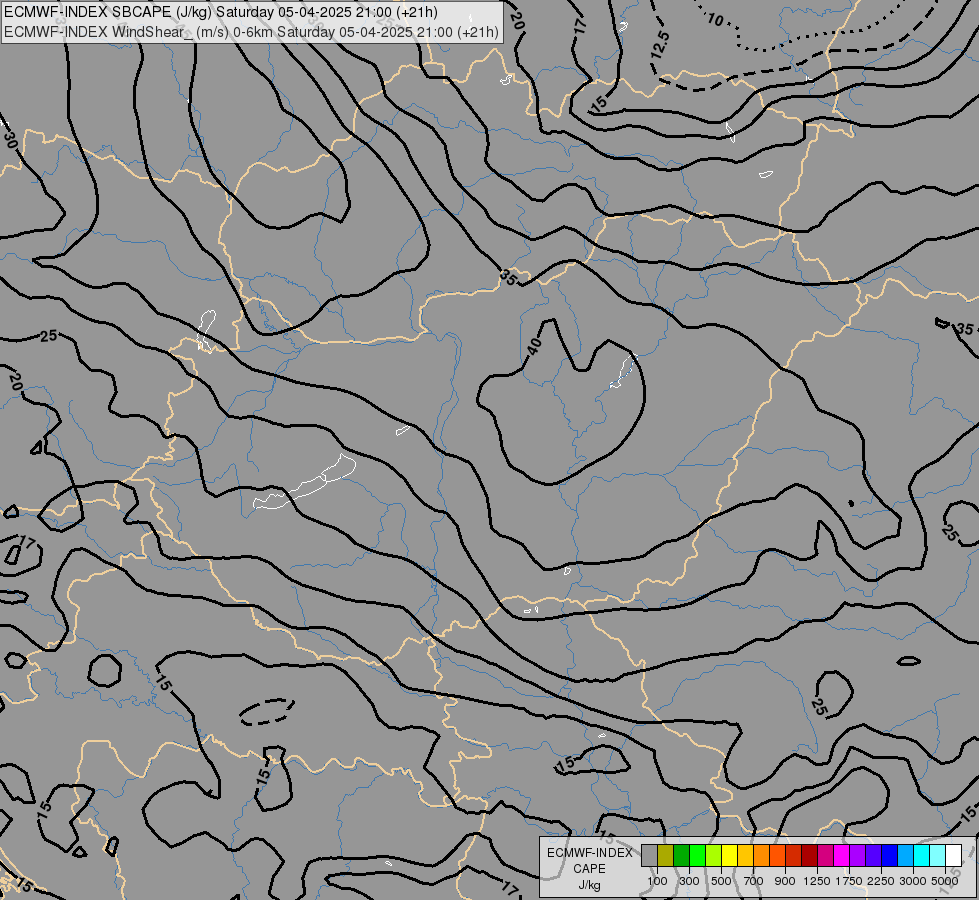Click the amber swatch before the 700 tick

745,855
